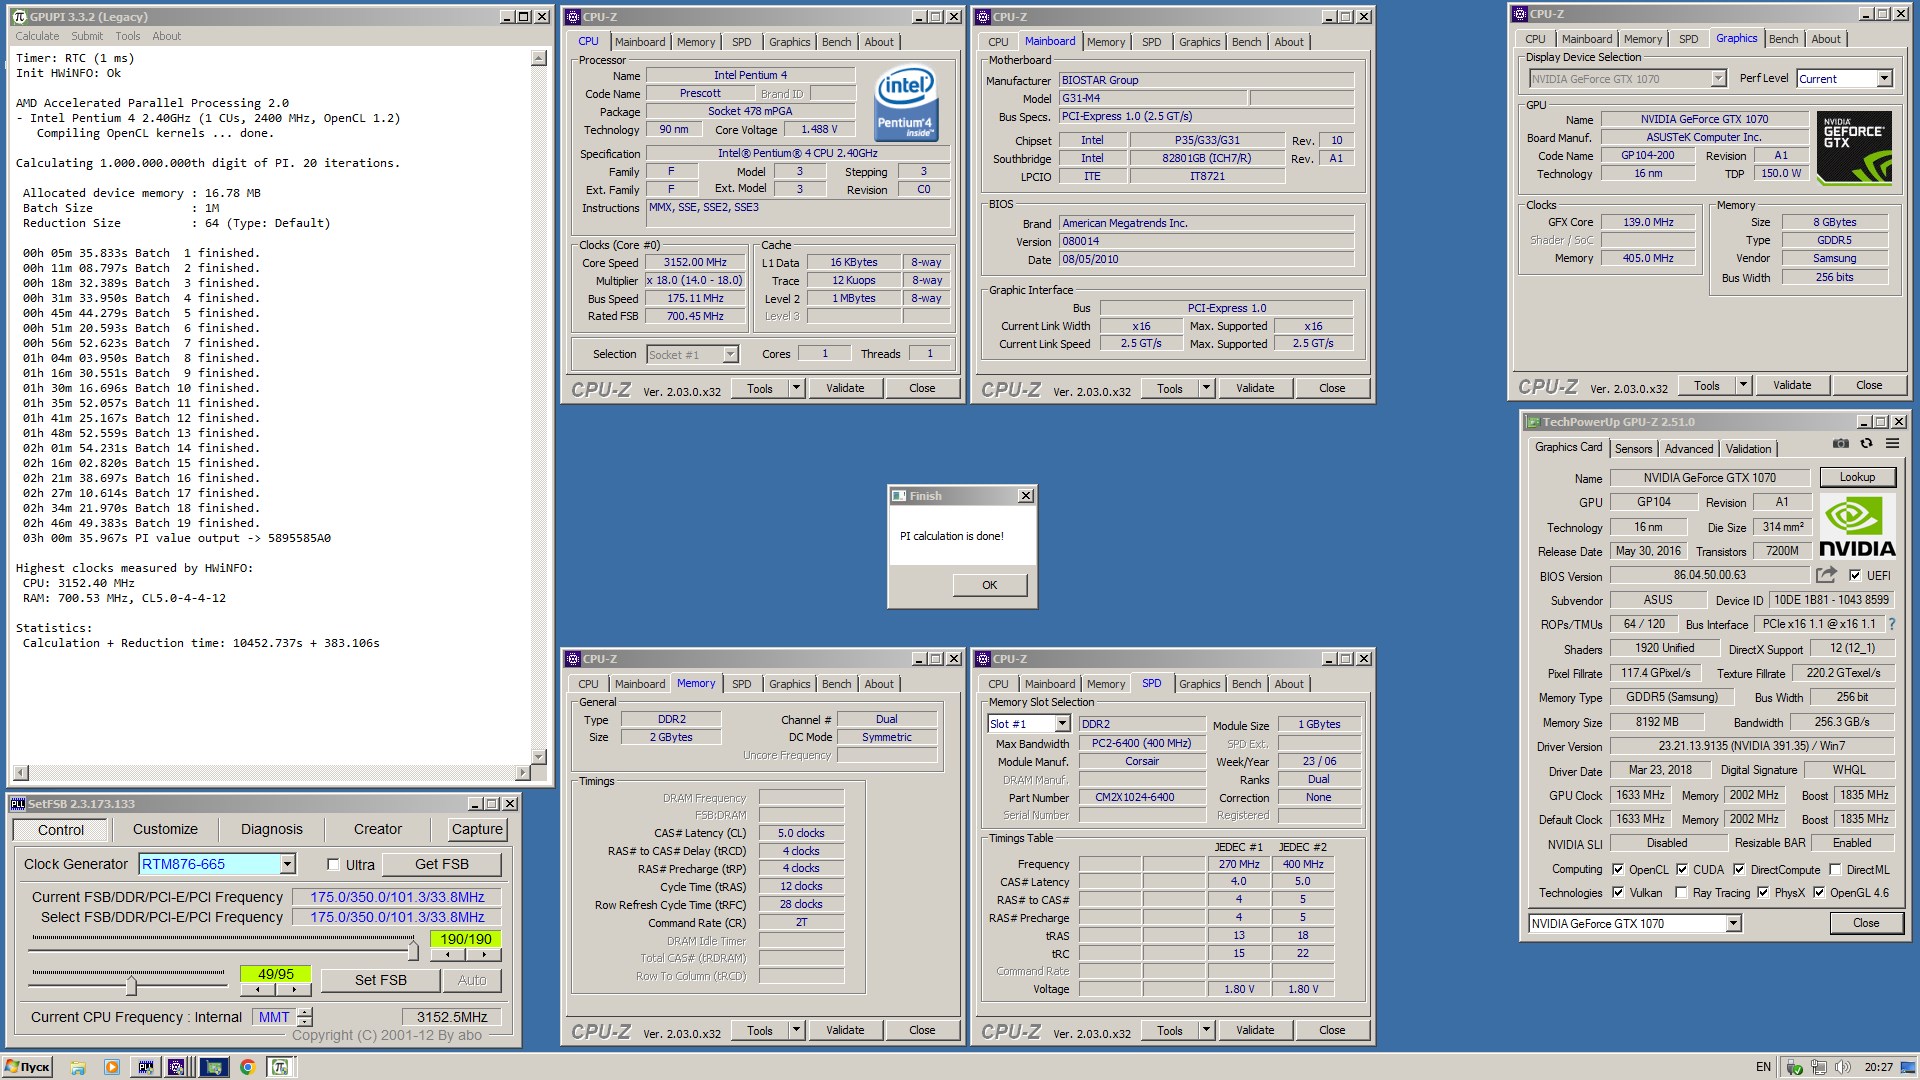Click the GPU-Z refresh icon
The height and width of the screenshot is (1080, 1920).
(x=1866, y=444)
